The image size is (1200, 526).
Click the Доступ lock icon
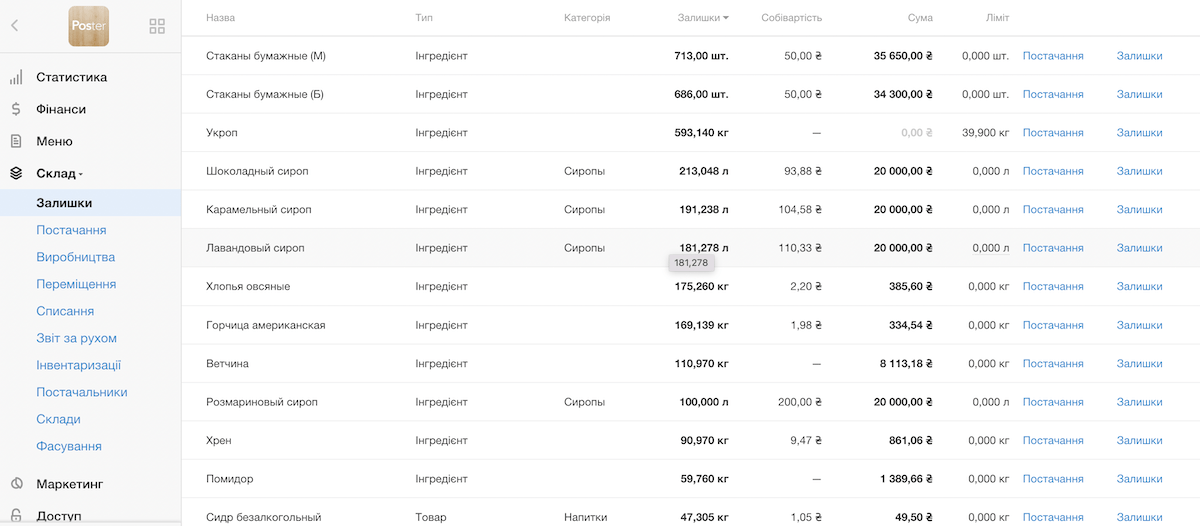pyautogui.click(x=16, y=516)
